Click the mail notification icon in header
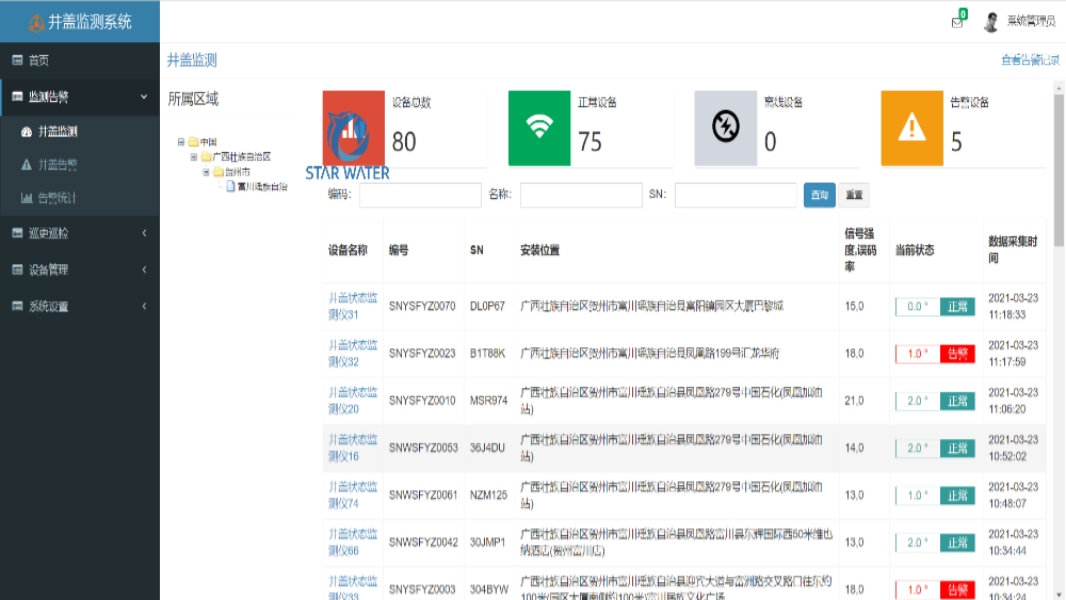Image resolution: width=1066 pixels, height=600 pixels. click(x=957, y=23)
